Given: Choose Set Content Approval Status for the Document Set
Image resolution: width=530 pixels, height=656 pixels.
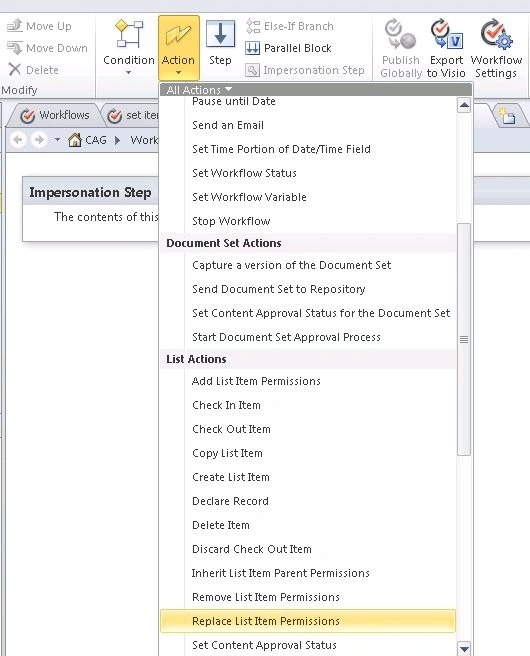Looking at the screenshot, I should click(321, 313).
